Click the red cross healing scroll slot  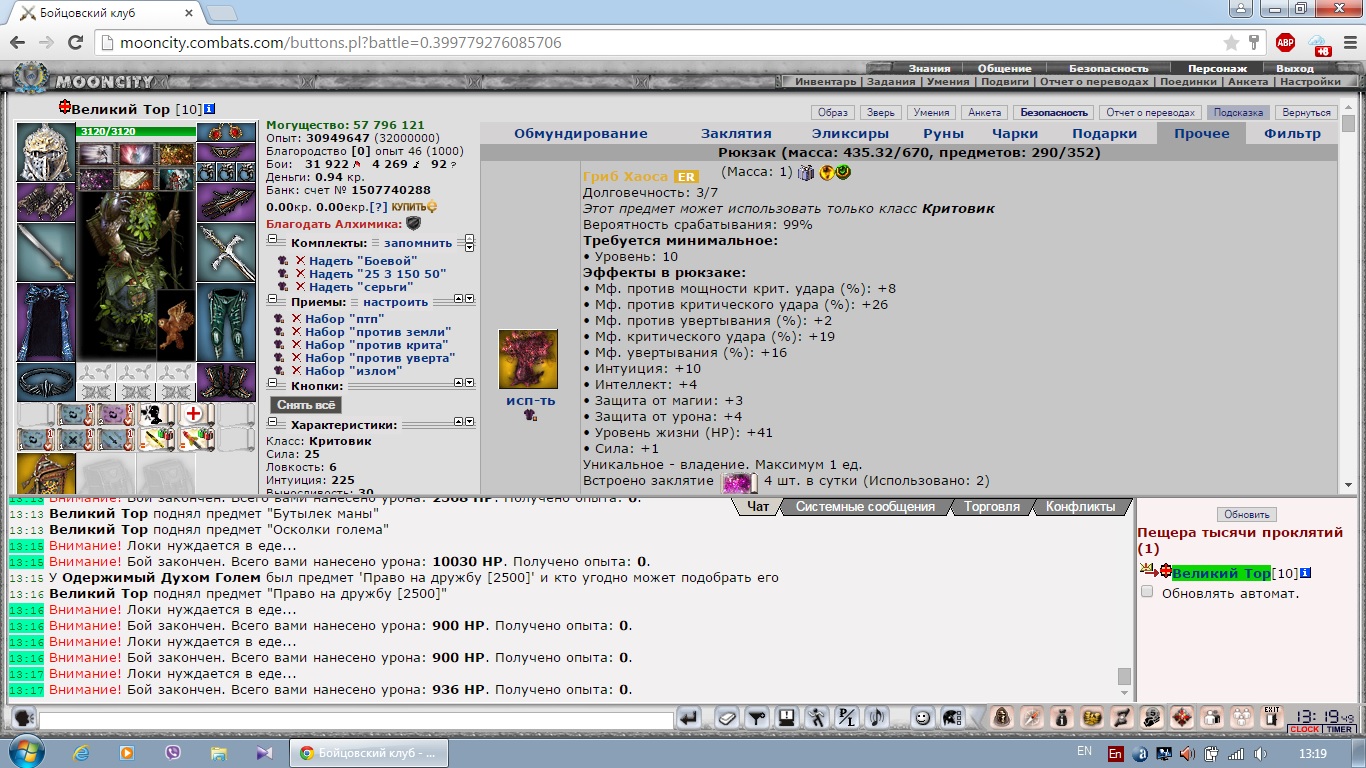(194, 415)
